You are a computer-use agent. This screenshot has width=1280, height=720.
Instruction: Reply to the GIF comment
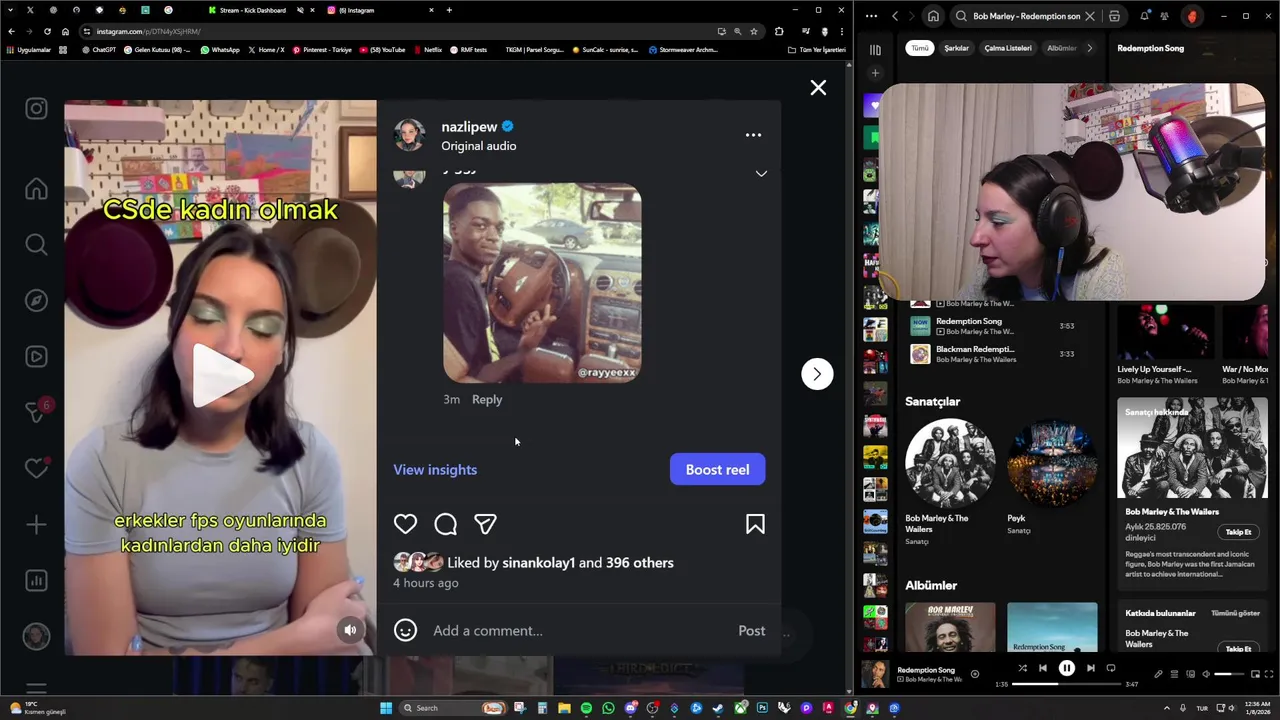487,399
